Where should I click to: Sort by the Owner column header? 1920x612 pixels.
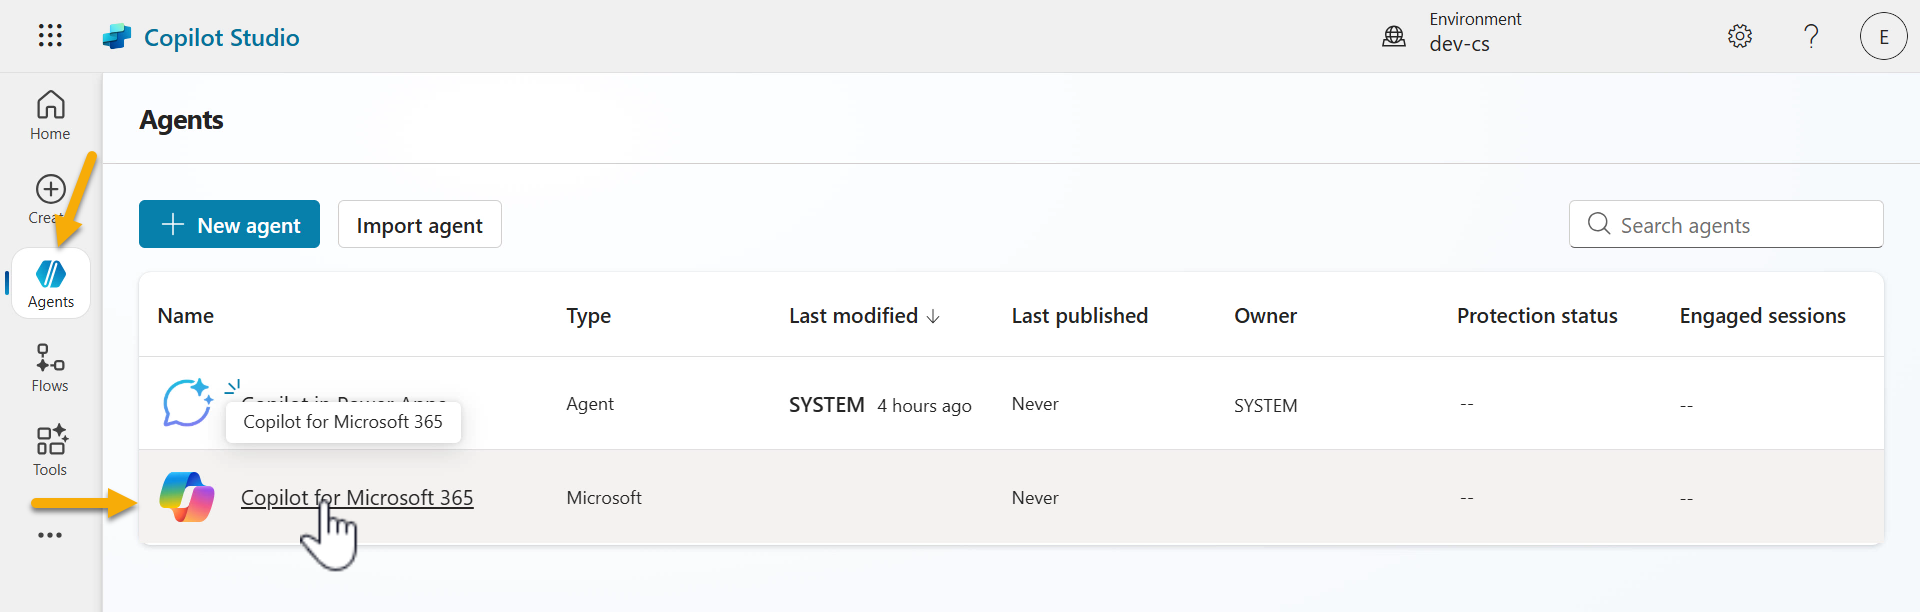coord(1265,316)
